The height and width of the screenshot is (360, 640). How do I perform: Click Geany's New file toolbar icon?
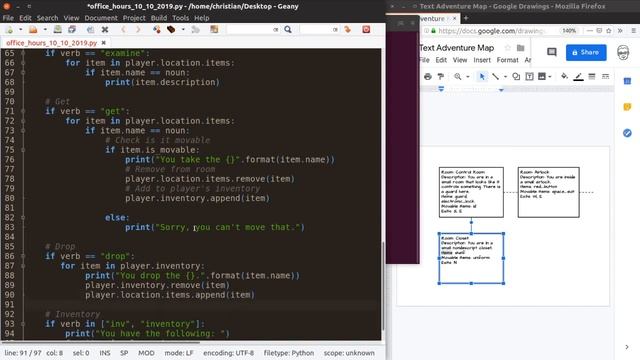click(9, 29)
